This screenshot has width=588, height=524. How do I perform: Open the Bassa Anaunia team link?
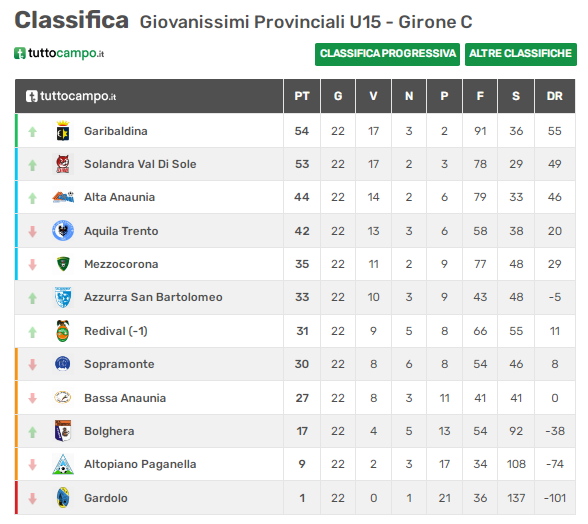pos(125,398)
